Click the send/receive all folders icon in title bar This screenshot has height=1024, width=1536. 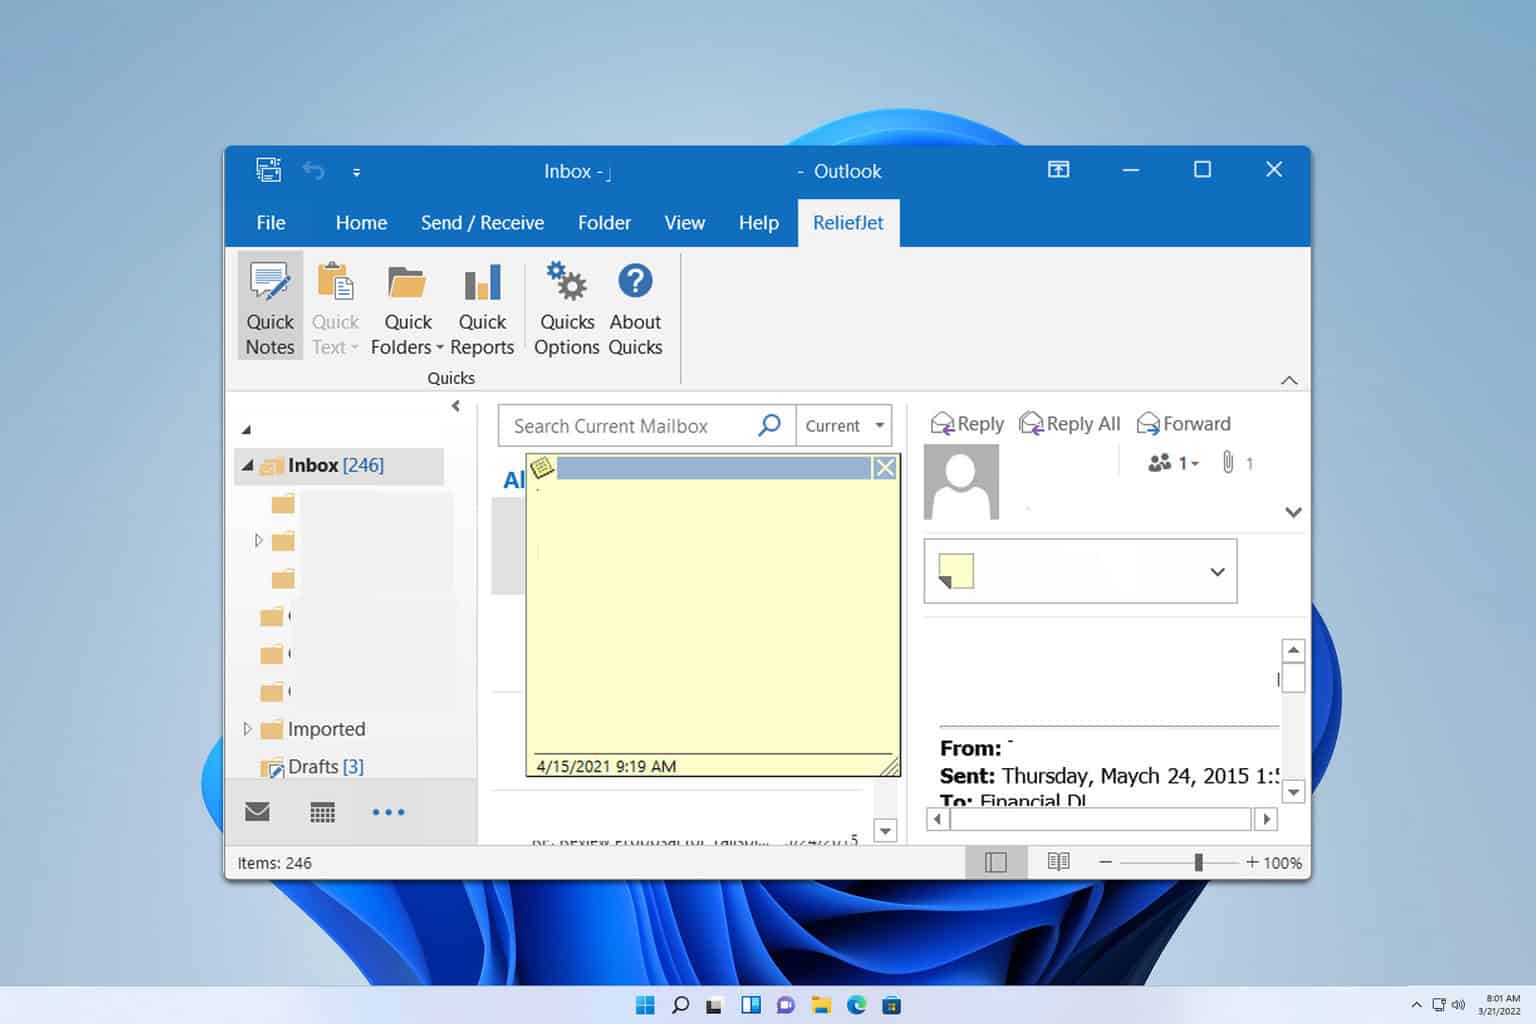coord(268,170)
